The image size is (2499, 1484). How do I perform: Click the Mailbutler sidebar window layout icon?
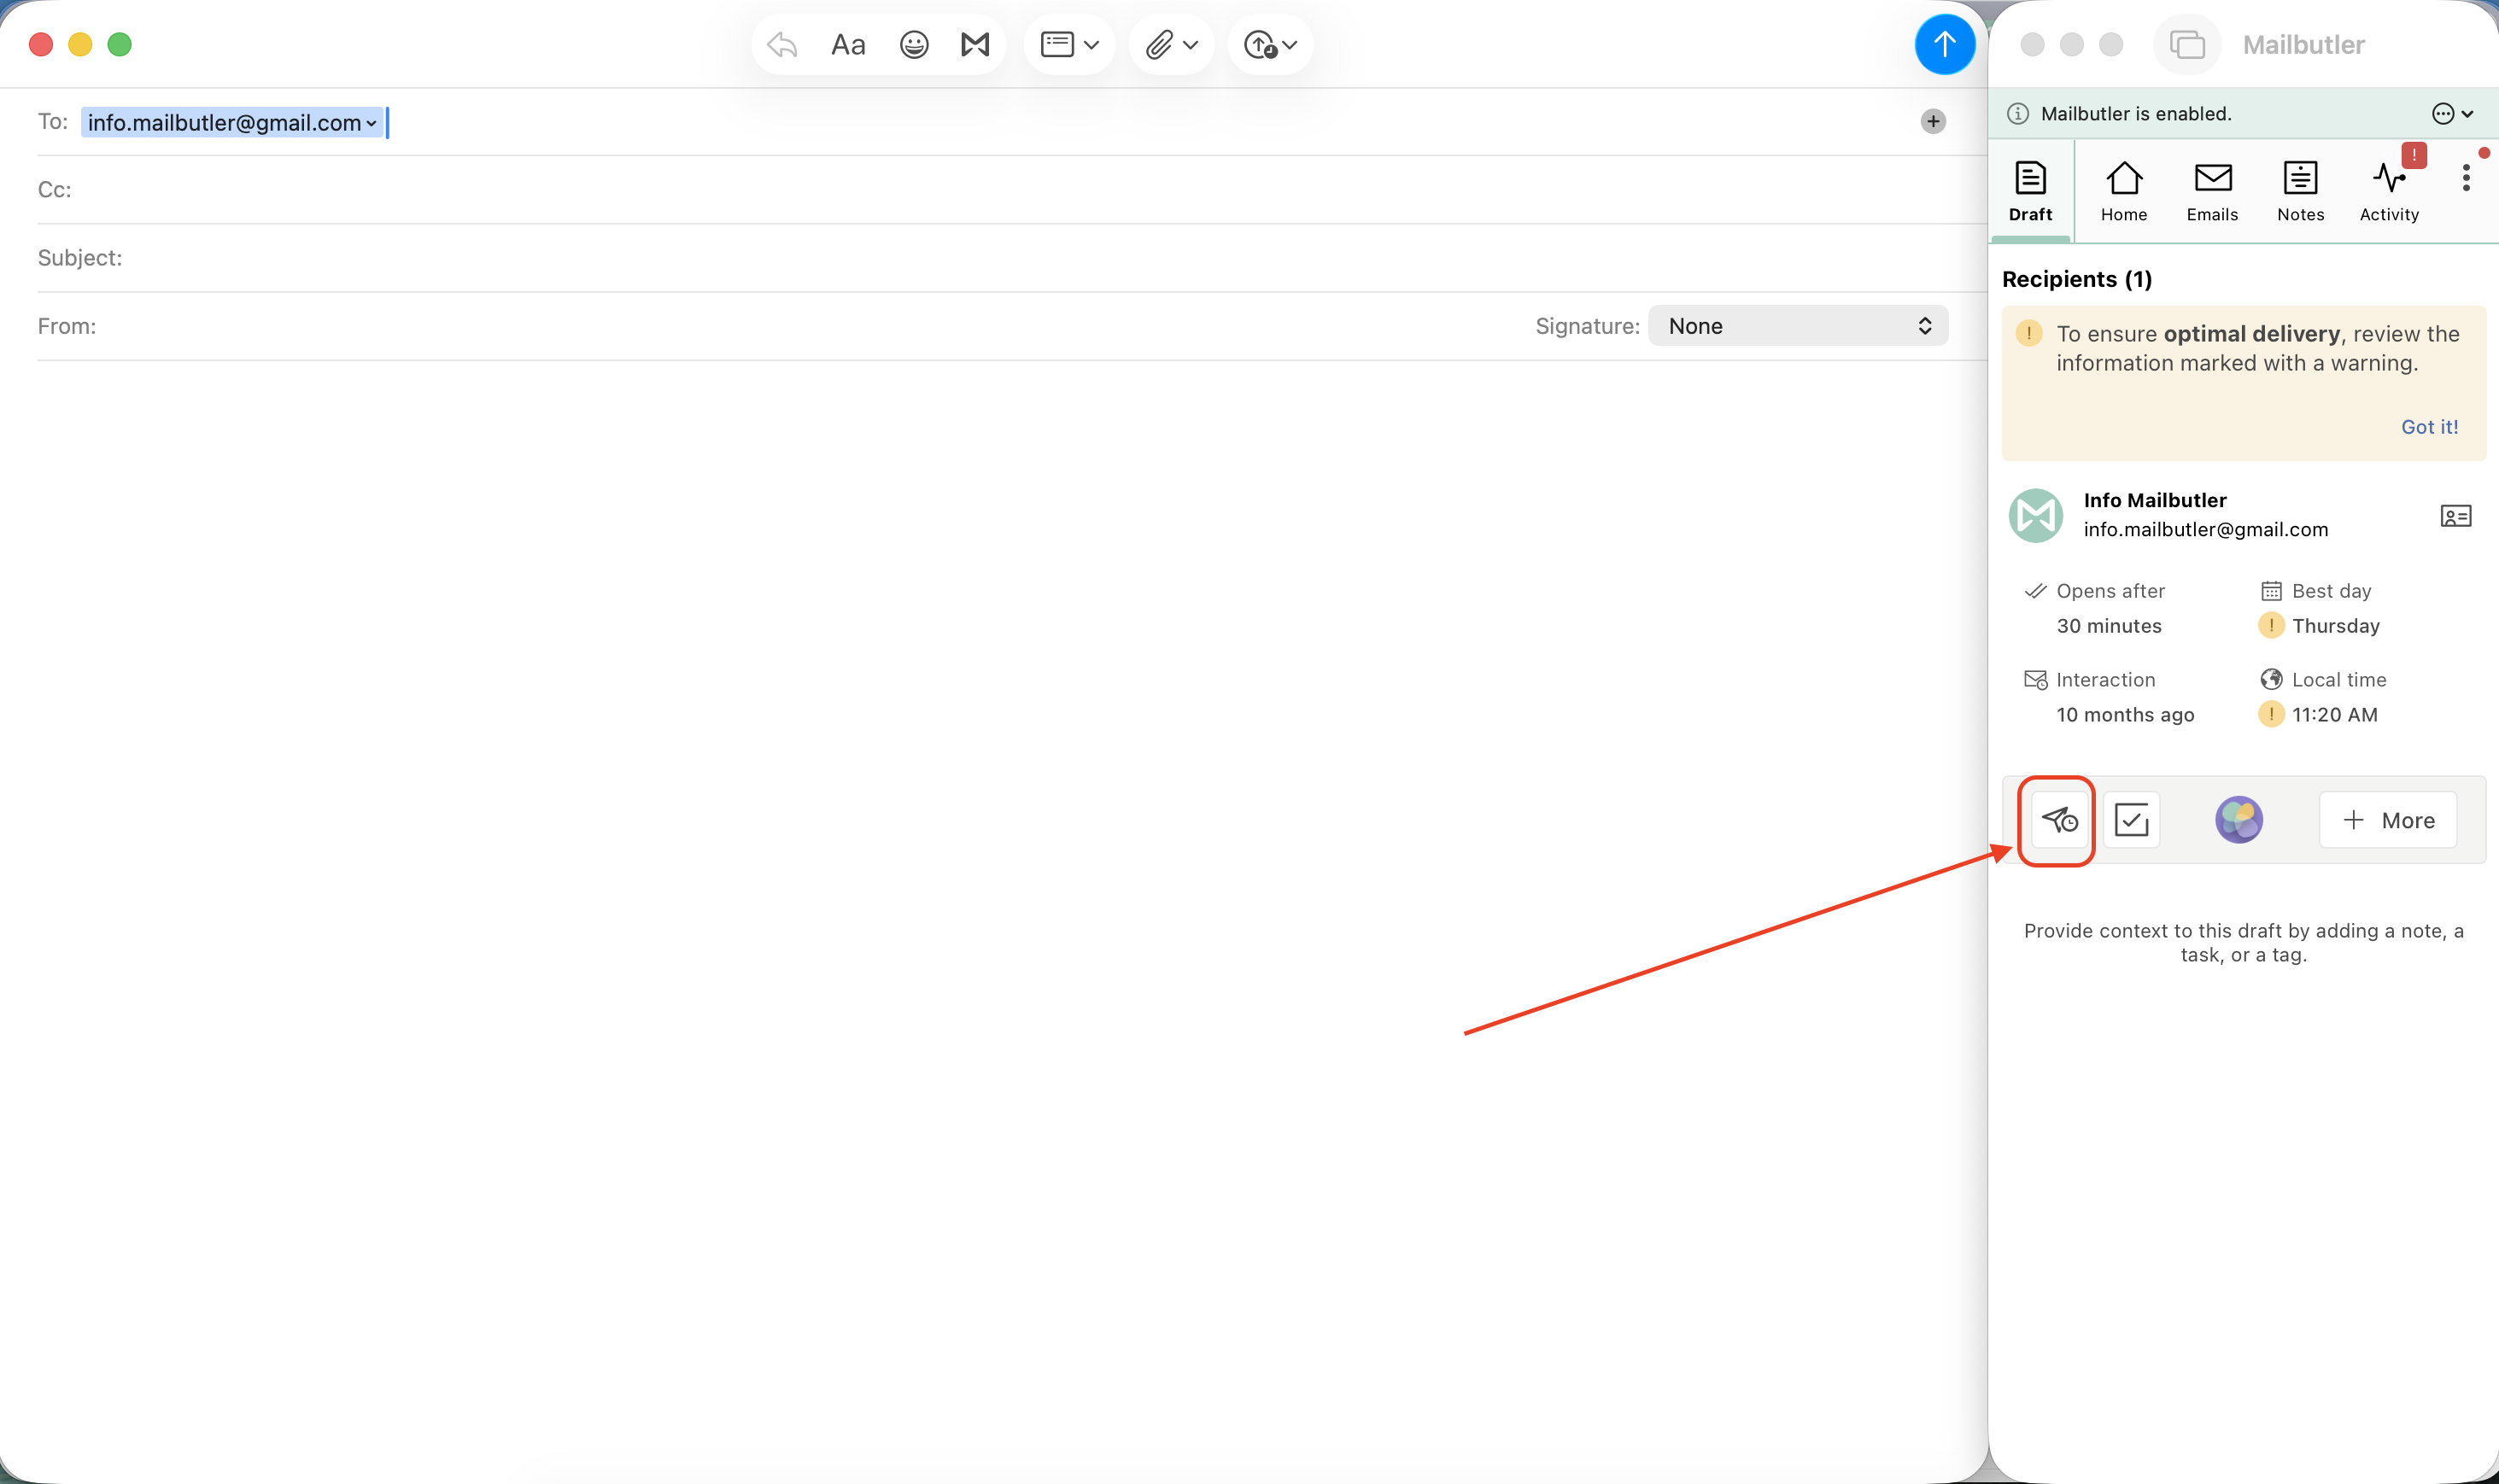[2186, 44]
